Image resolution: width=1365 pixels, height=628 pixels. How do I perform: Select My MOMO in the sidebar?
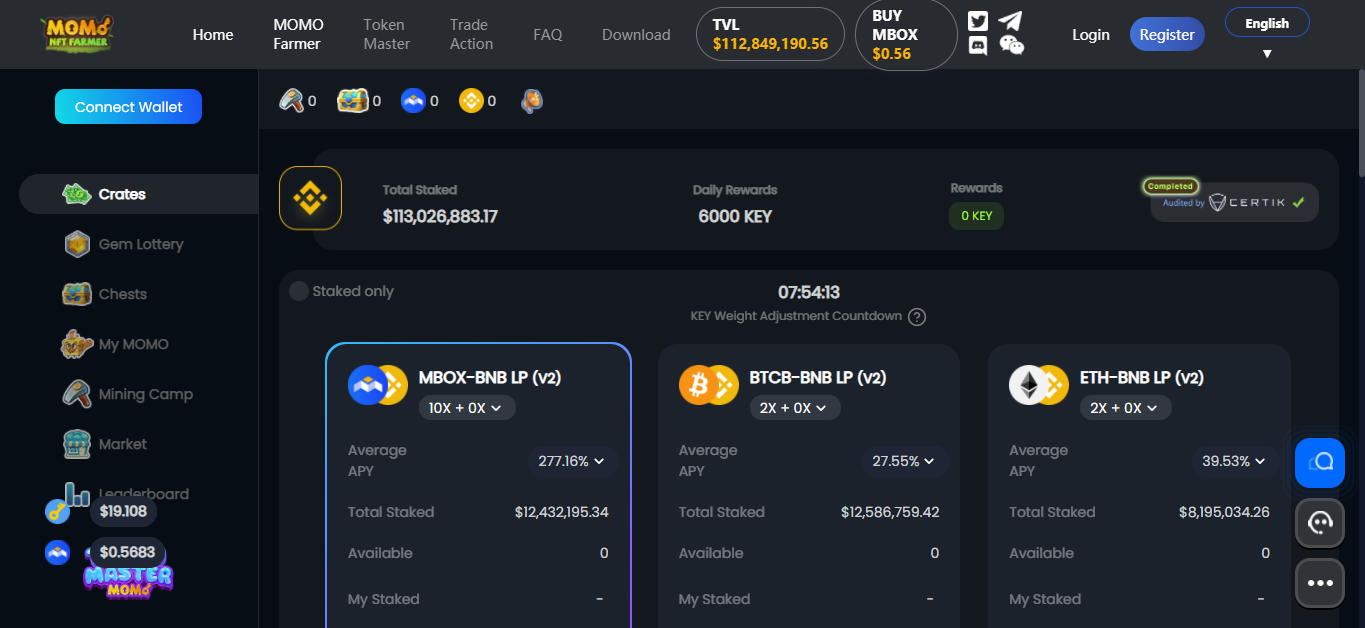tap(138, 344)
